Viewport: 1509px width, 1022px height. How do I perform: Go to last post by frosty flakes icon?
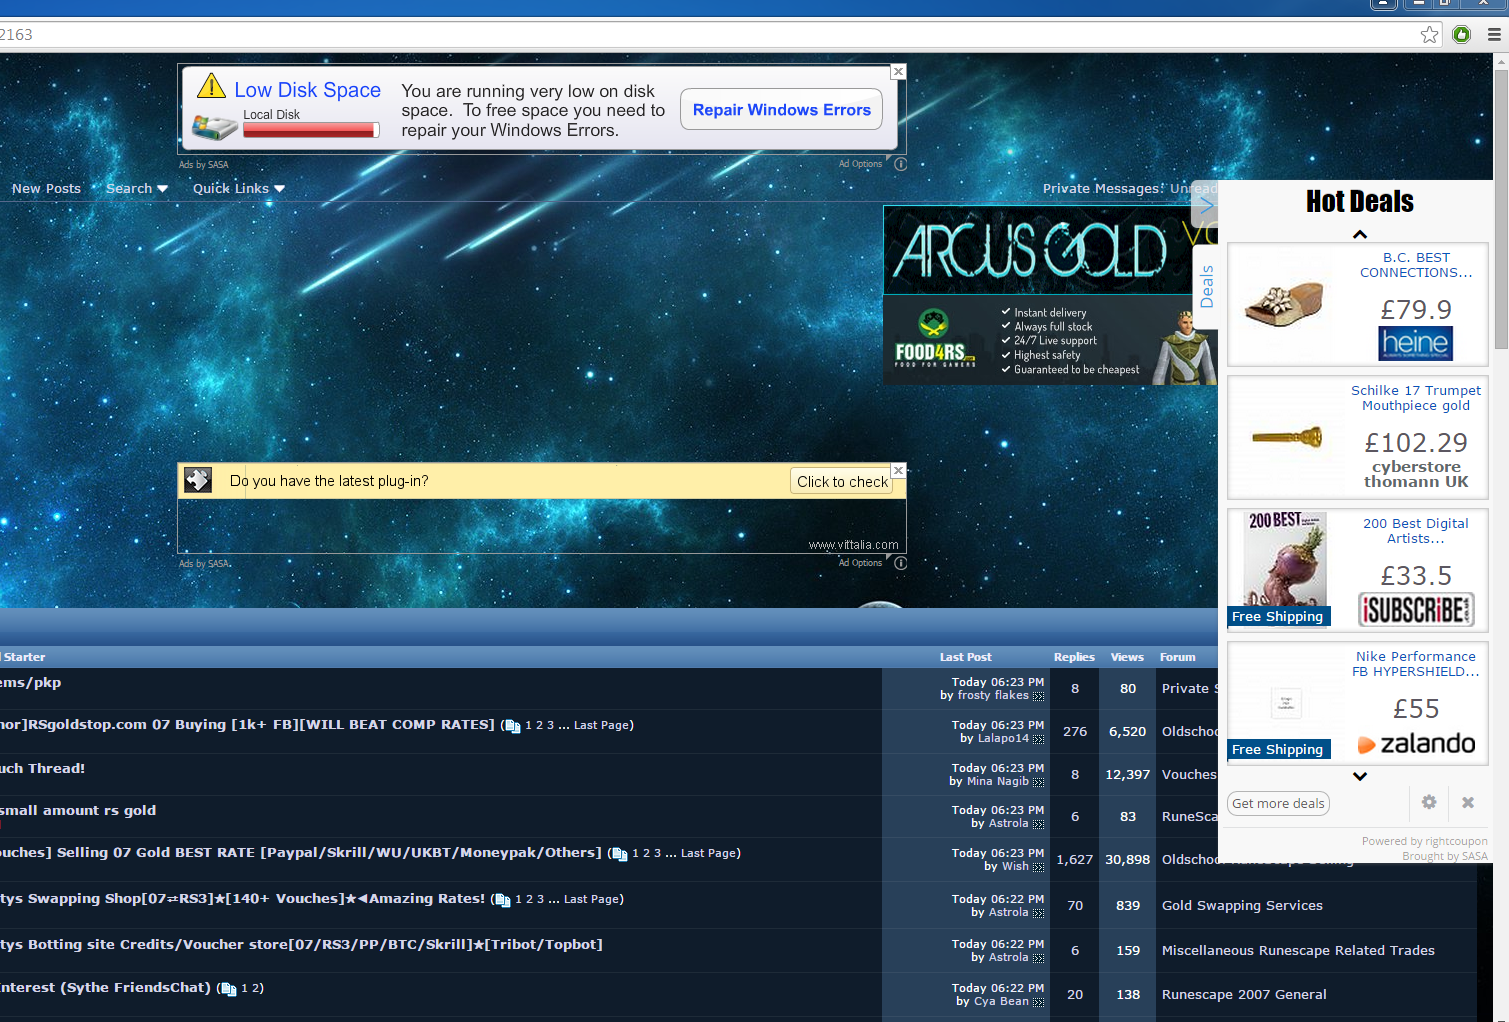(1039, 696)
